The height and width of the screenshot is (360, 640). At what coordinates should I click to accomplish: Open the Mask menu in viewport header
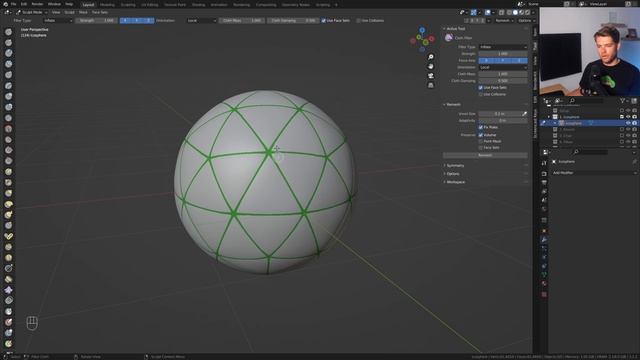point(83,12)
